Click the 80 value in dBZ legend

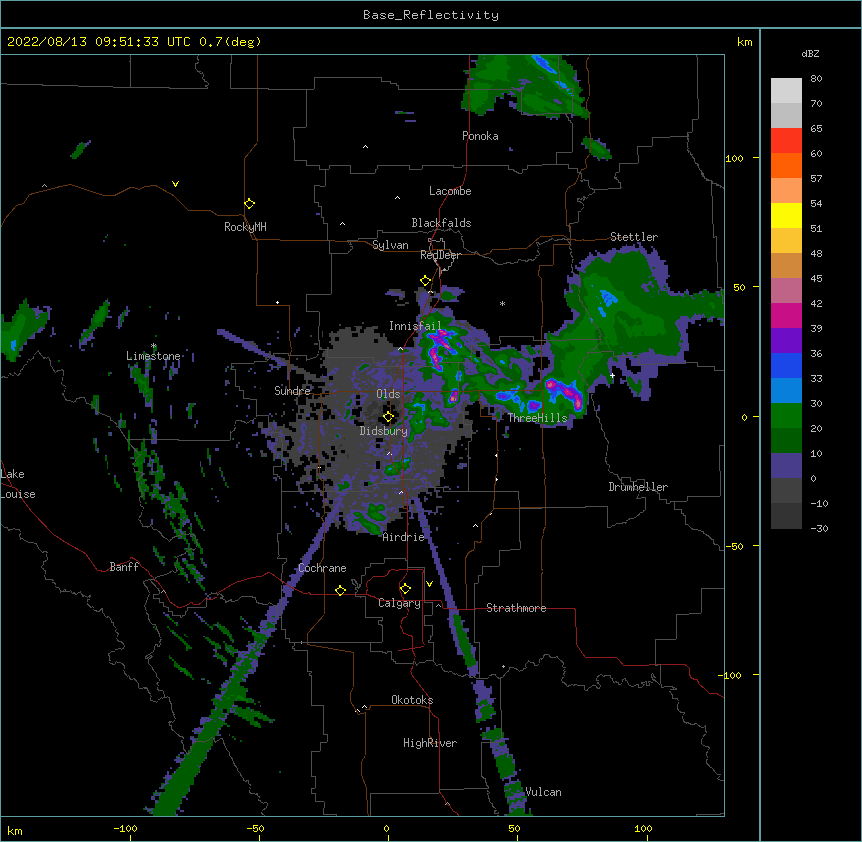pyautogui.click(x=816, y=79)
